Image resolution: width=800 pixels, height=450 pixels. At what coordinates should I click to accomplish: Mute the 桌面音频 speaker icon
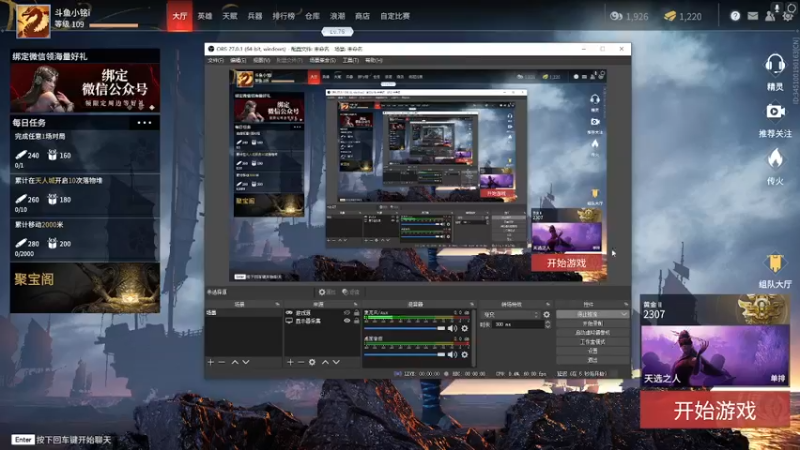point(452,355)
